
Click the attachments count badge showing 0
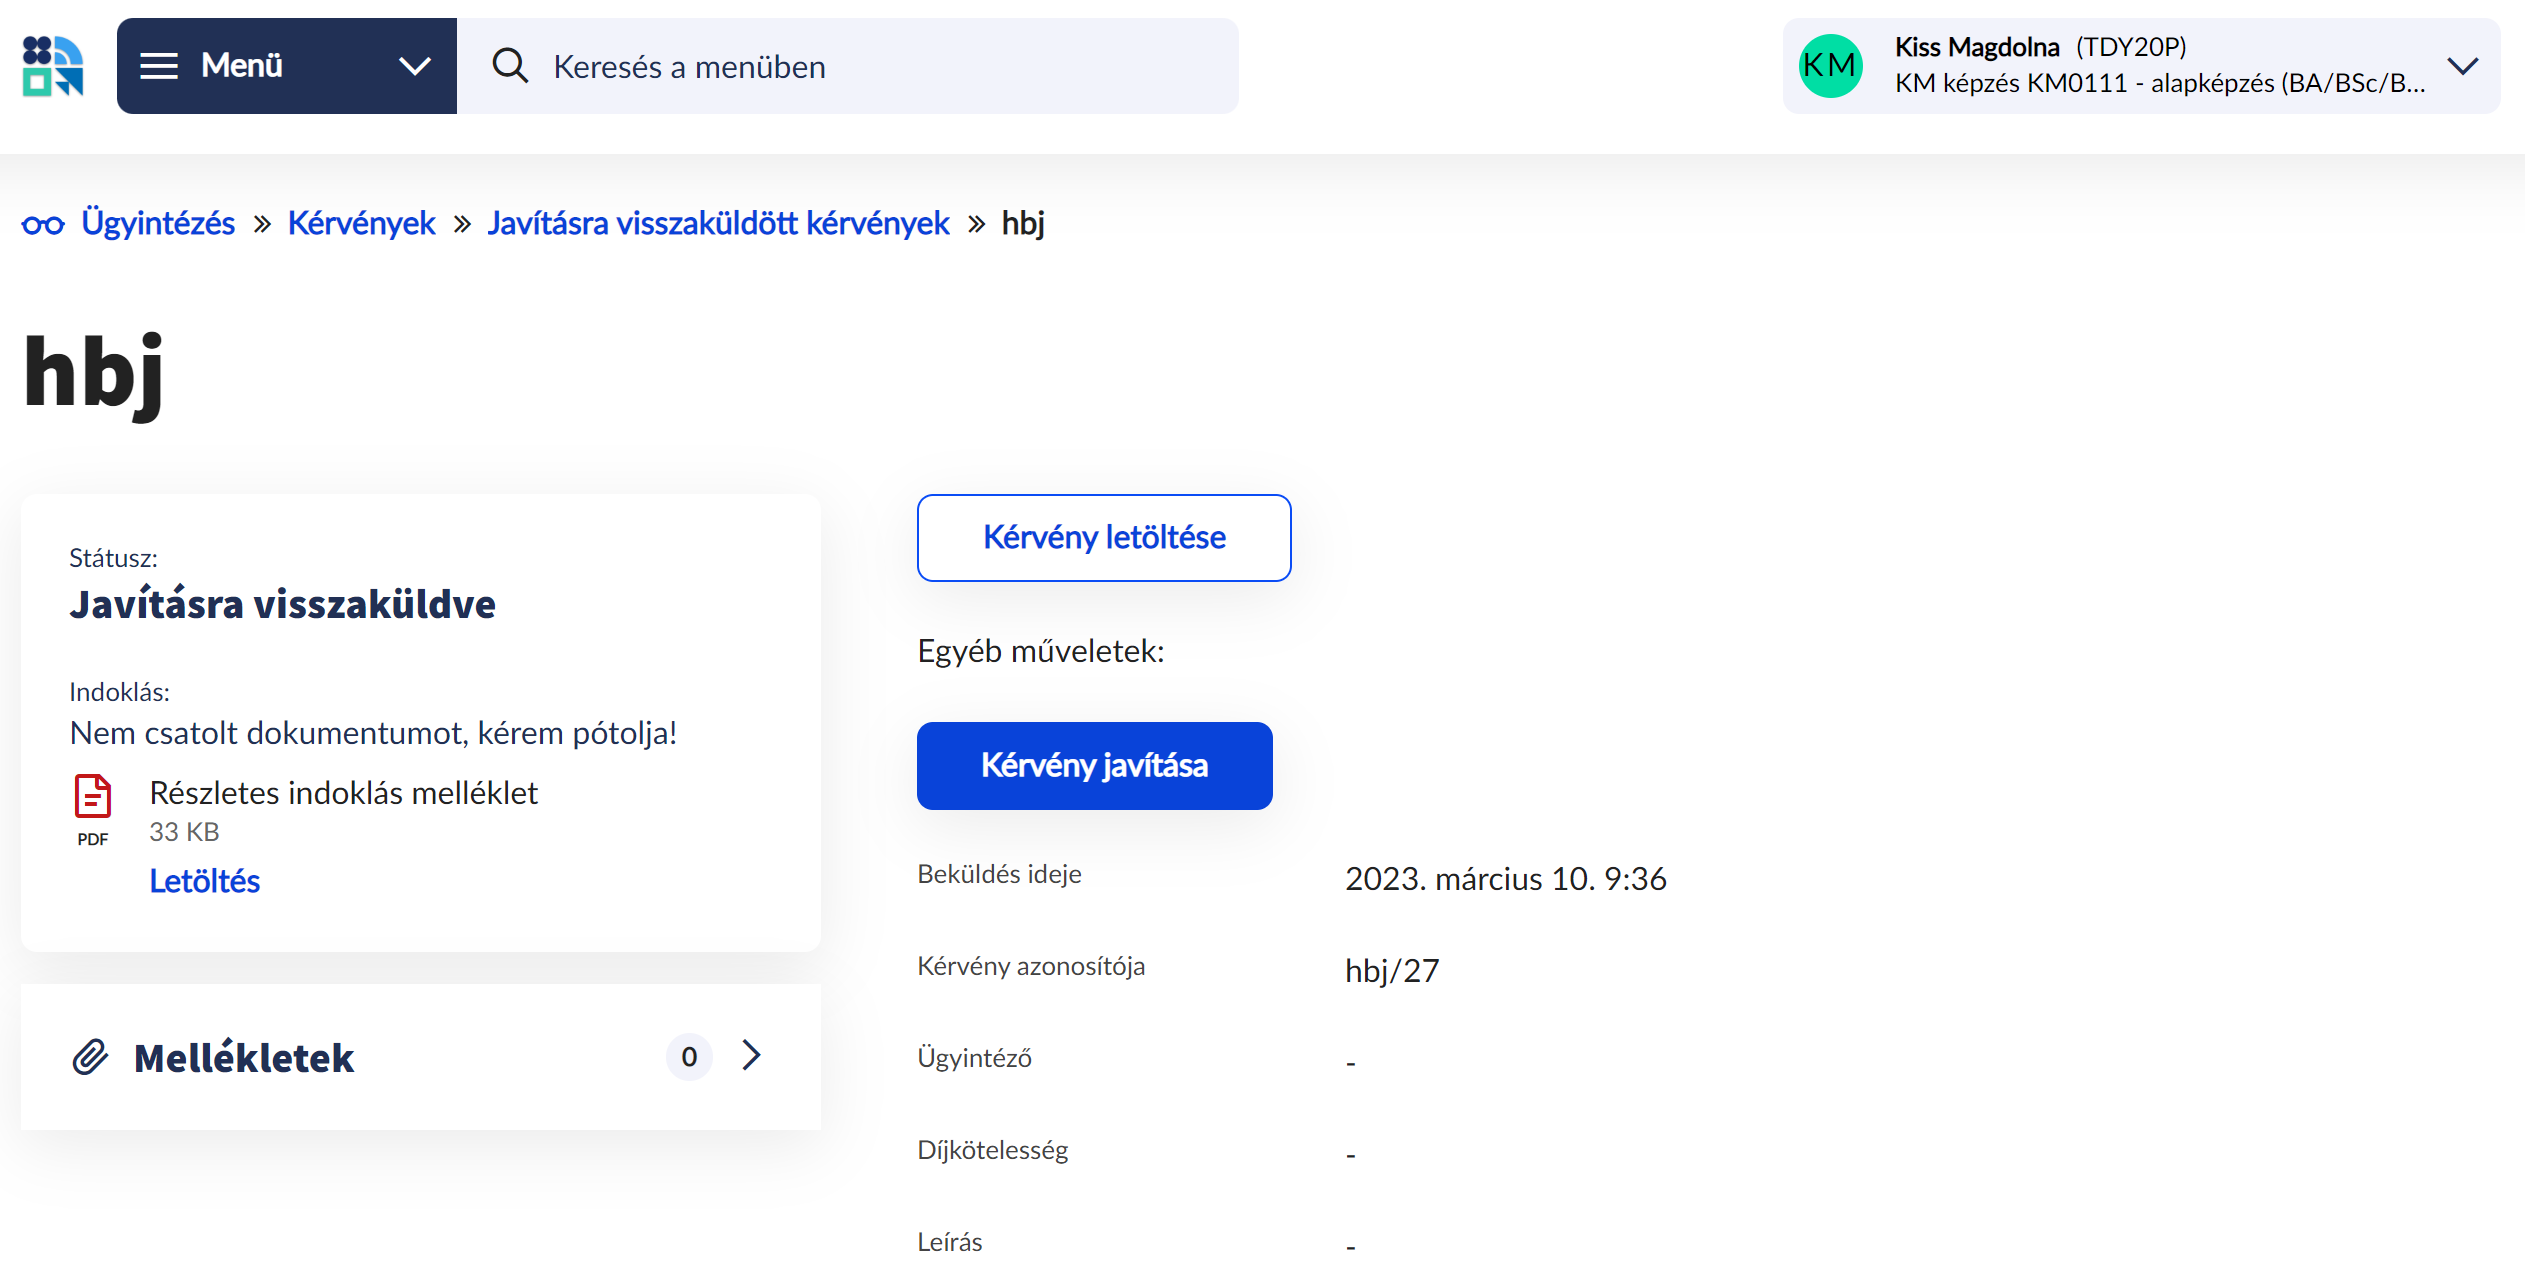688,1056
